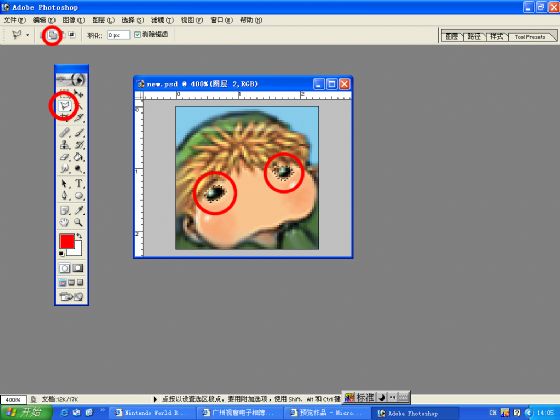
Task: Select the Paint Bucket tool
Action: (79, 156)
